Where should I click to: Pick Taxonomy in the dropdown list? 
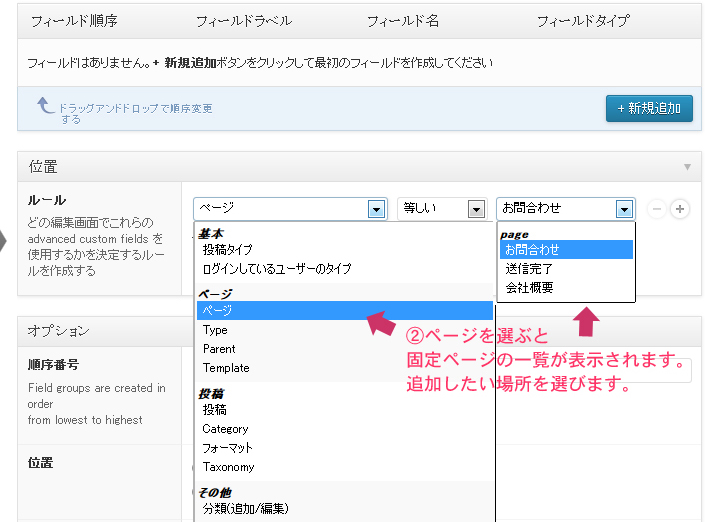point(228,467)
